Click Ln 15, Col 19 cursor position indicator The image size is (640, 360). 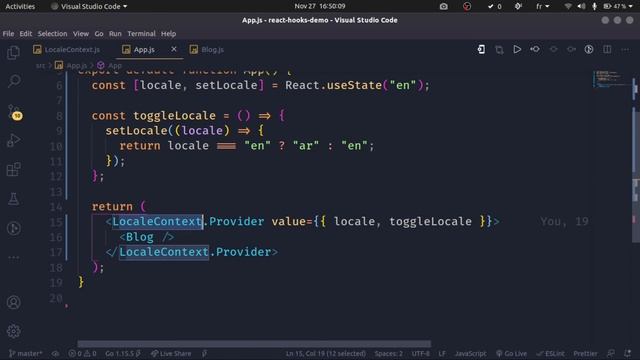tap(325, 353)
